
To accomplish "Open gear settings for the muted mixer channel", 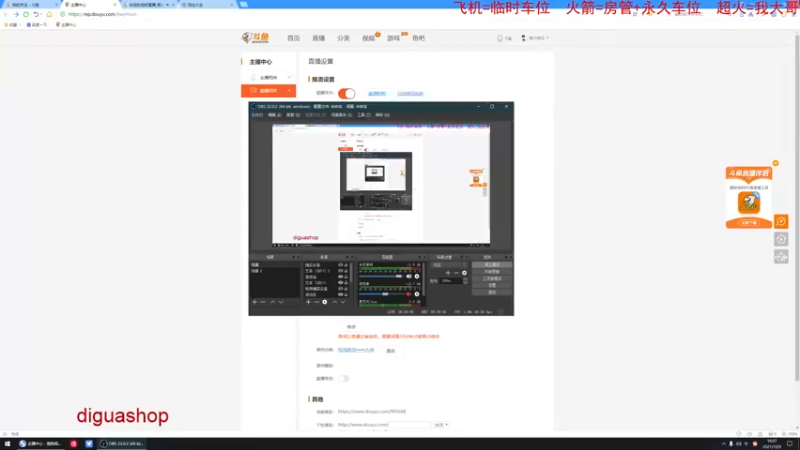I will pos(417,294).
